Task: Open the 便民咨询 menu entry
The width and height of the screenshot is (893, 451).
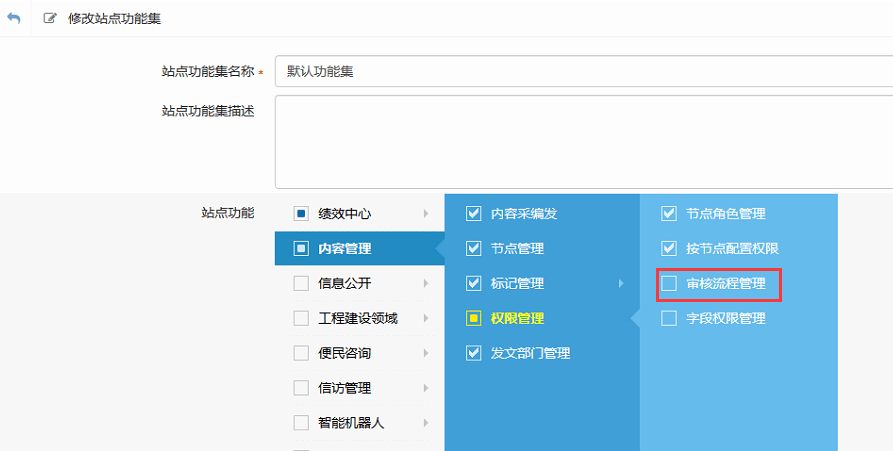Action: (345, 353)
